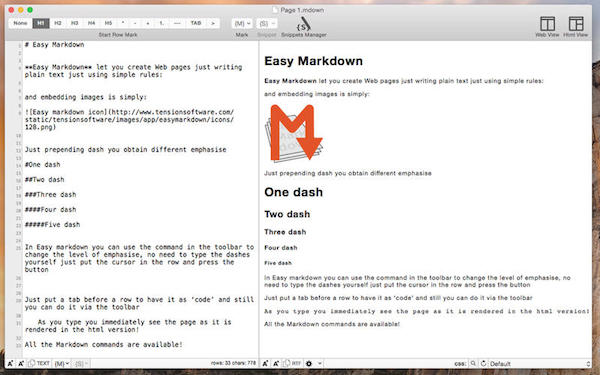Screen dimensions: 600x375
Task: Click the 'rows: 33 chars: 778' status text
Action: point(233,363)
